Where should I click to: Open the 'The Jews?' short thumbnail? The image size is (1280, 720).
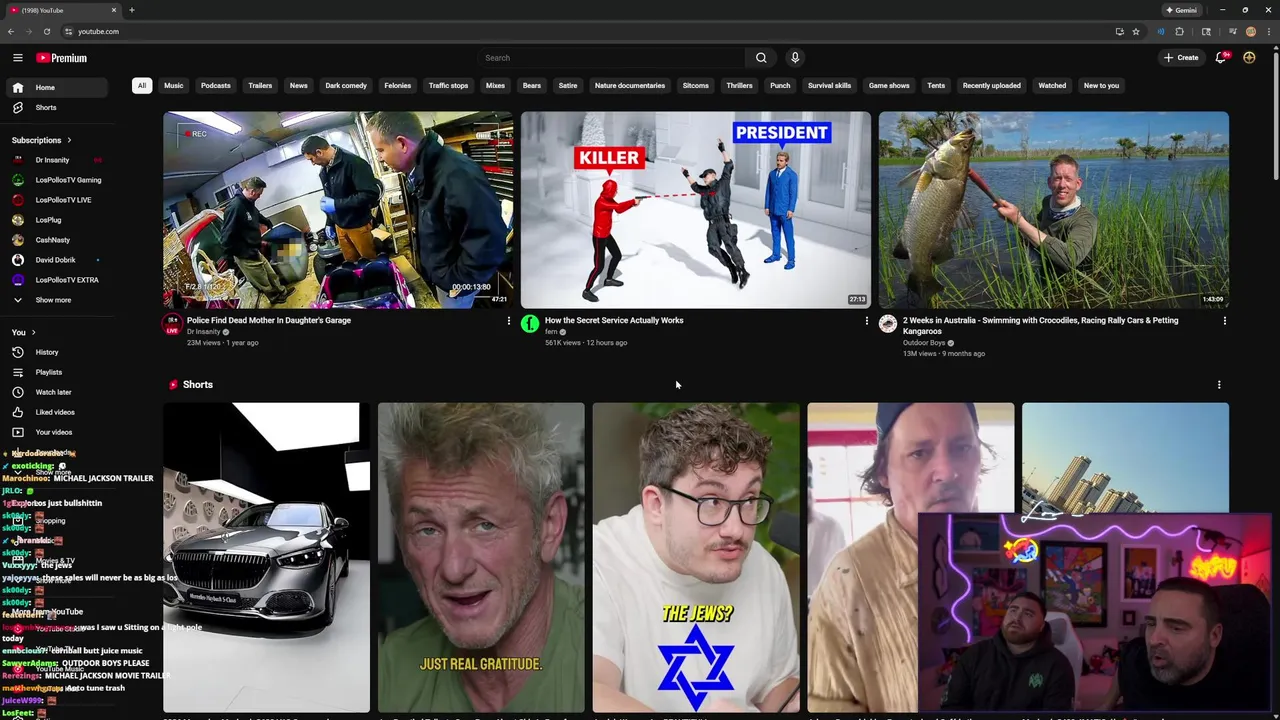tap(696, 557)
